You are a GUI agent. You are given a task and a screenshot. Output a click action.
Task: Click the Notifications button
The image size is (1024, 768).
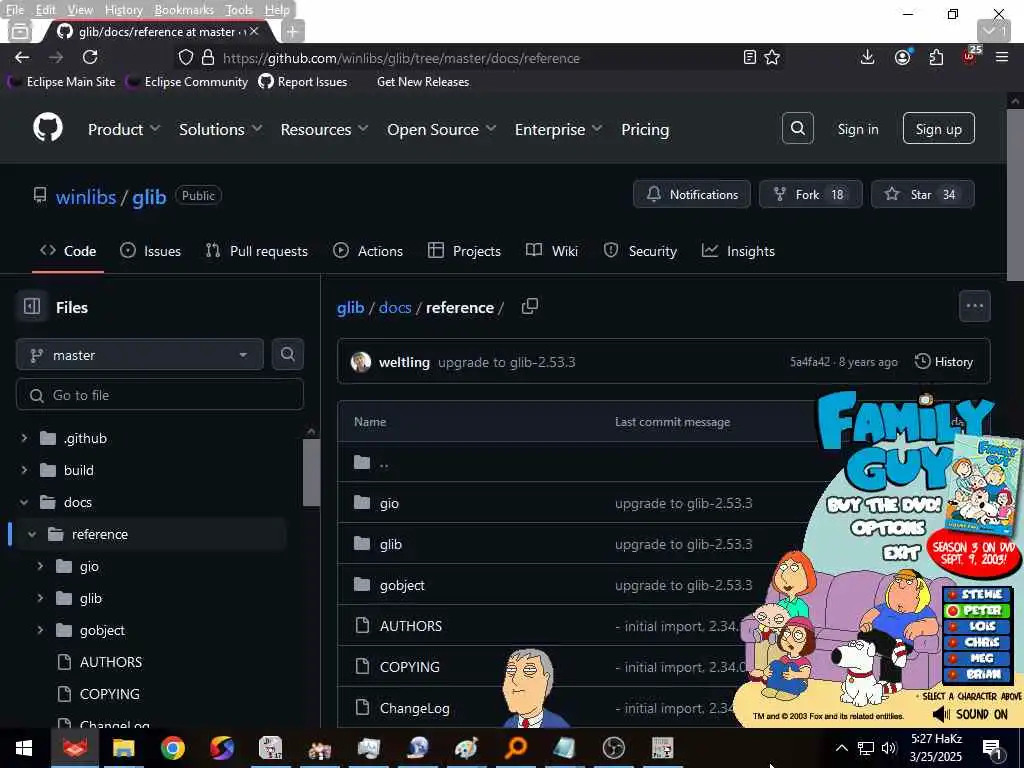692,194
